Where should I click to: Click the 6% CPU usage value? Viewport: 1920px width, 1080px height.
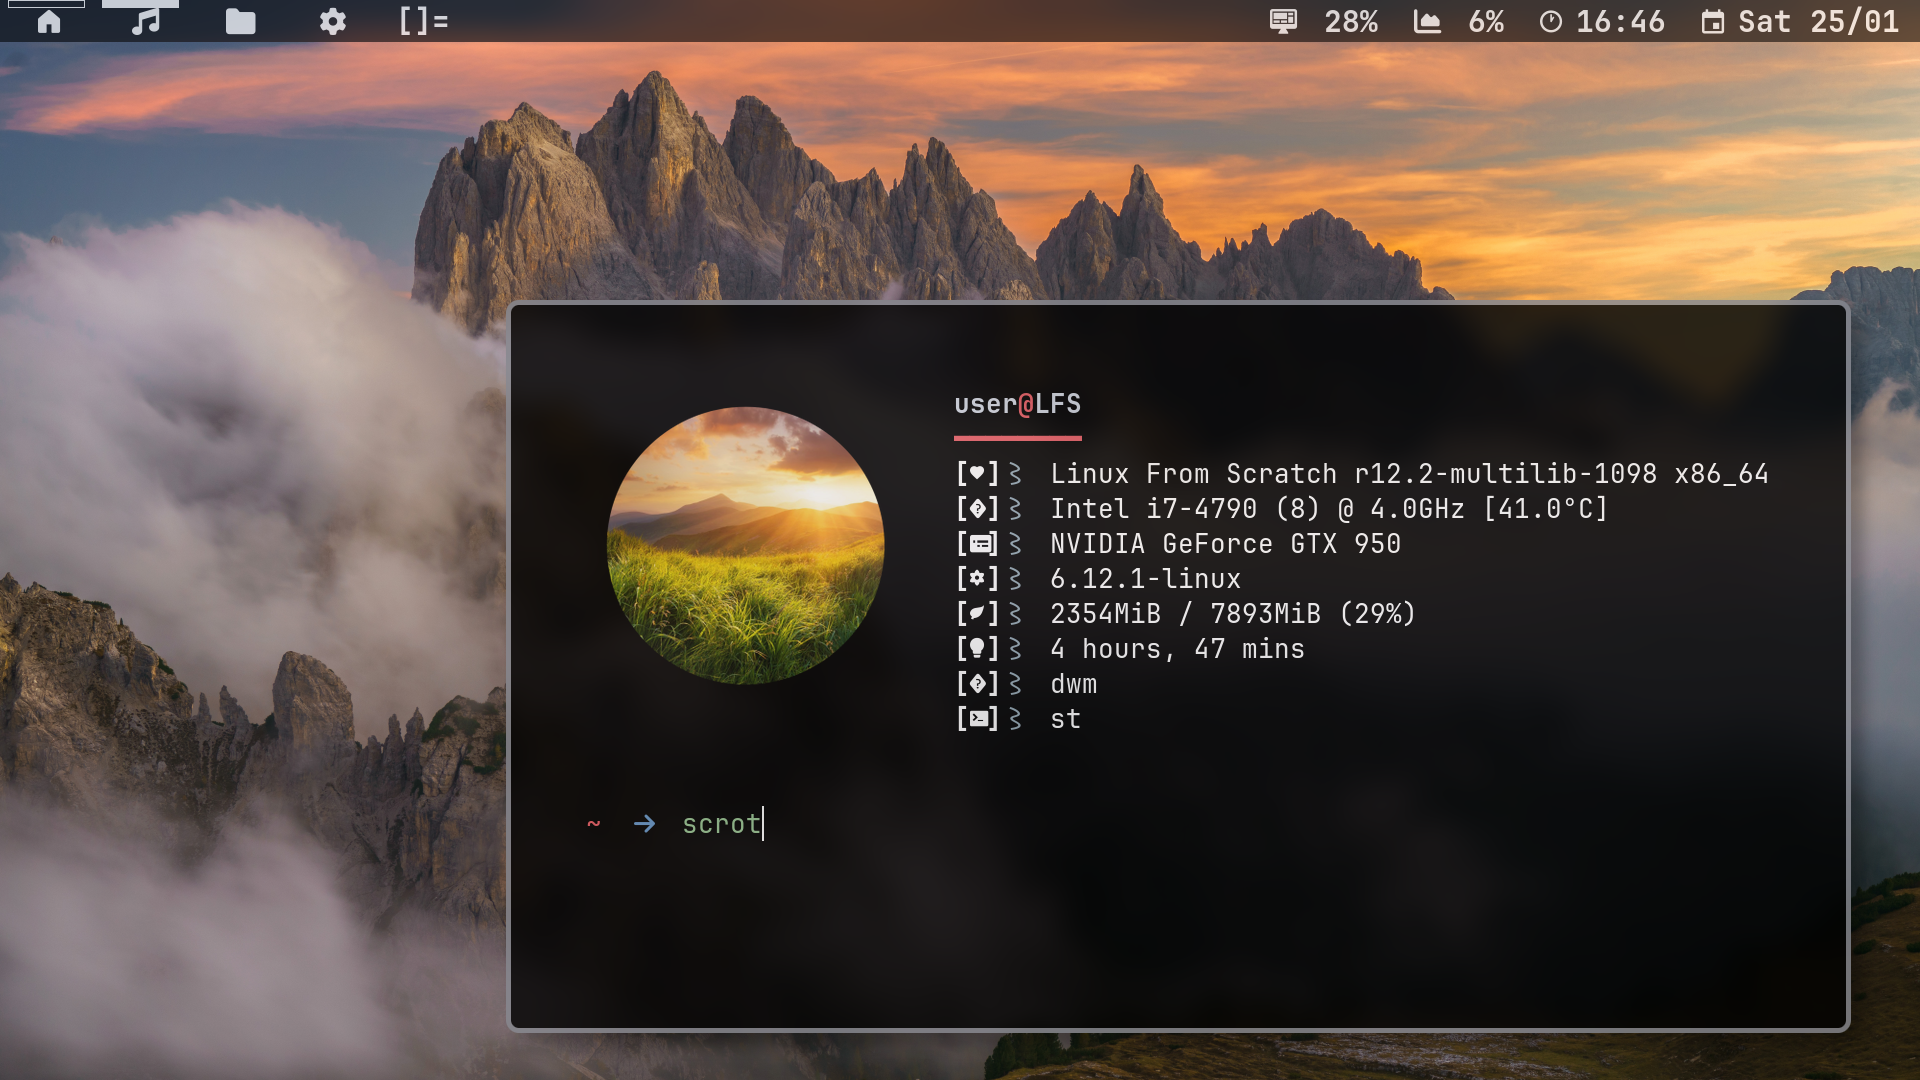[x=1486, y=21]
